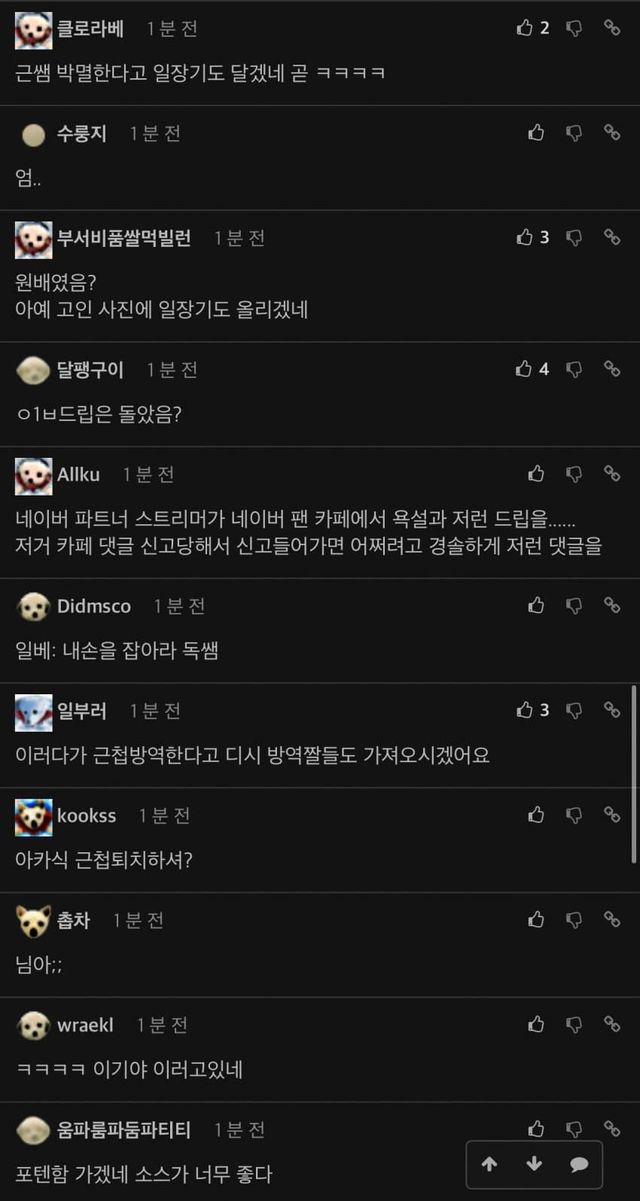640x1201 pixels.
Task: Open 움파룸파둠파티티's profile by username
Action: (124, 1130)
